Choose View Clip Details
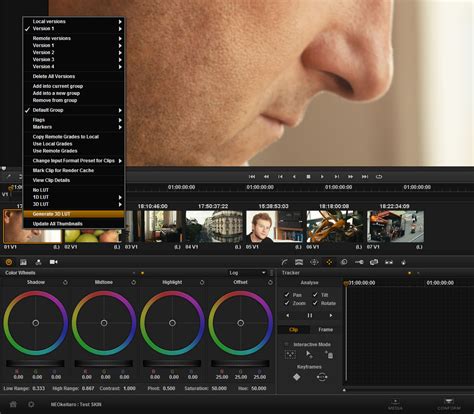474x414 pixels. click(x=74, y=180)
